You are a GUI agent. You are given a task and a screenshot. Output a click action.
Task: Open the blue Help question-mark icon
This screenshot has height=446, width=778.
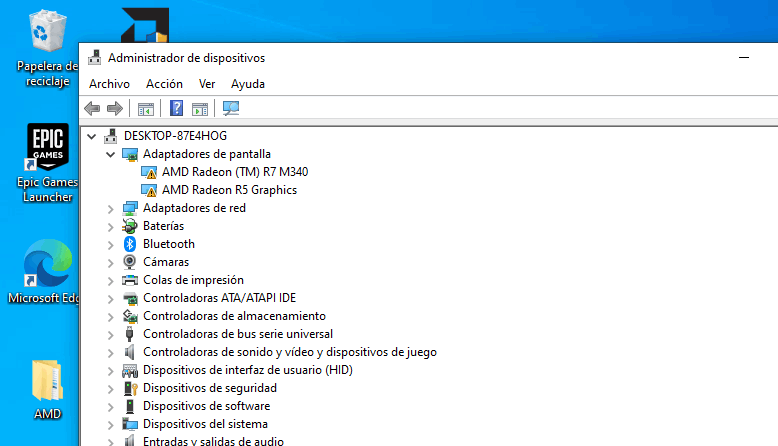[177, 108]
